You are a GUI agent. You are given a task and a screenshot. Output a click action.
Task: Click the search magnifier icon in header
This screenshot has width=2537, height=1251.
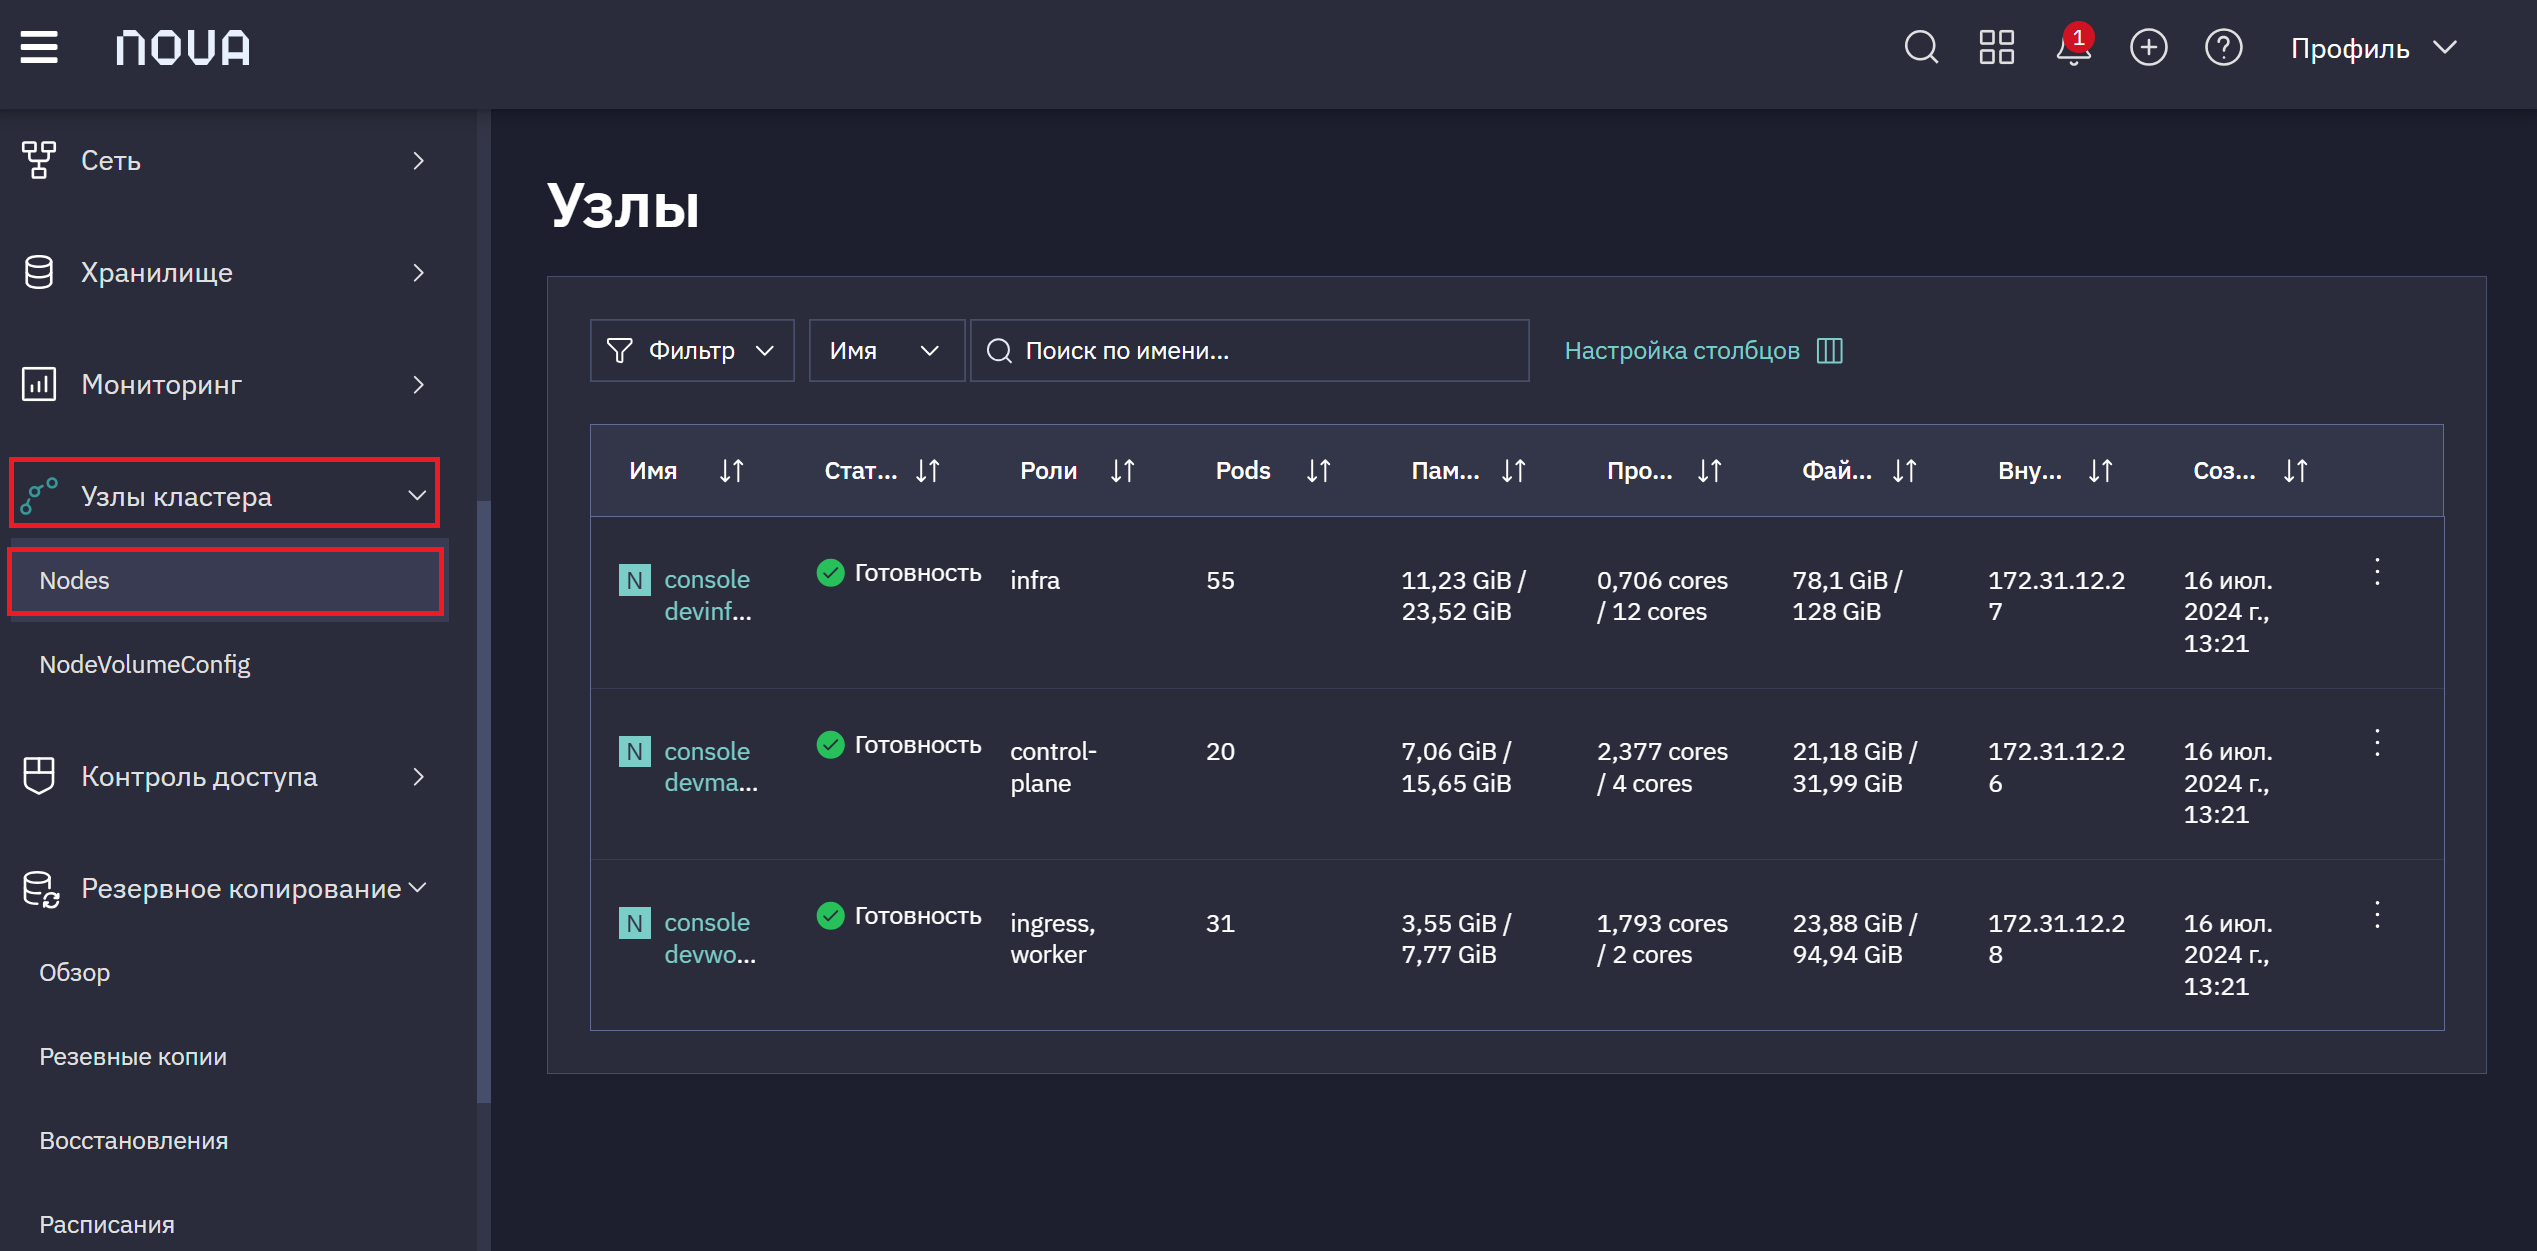1921,47
